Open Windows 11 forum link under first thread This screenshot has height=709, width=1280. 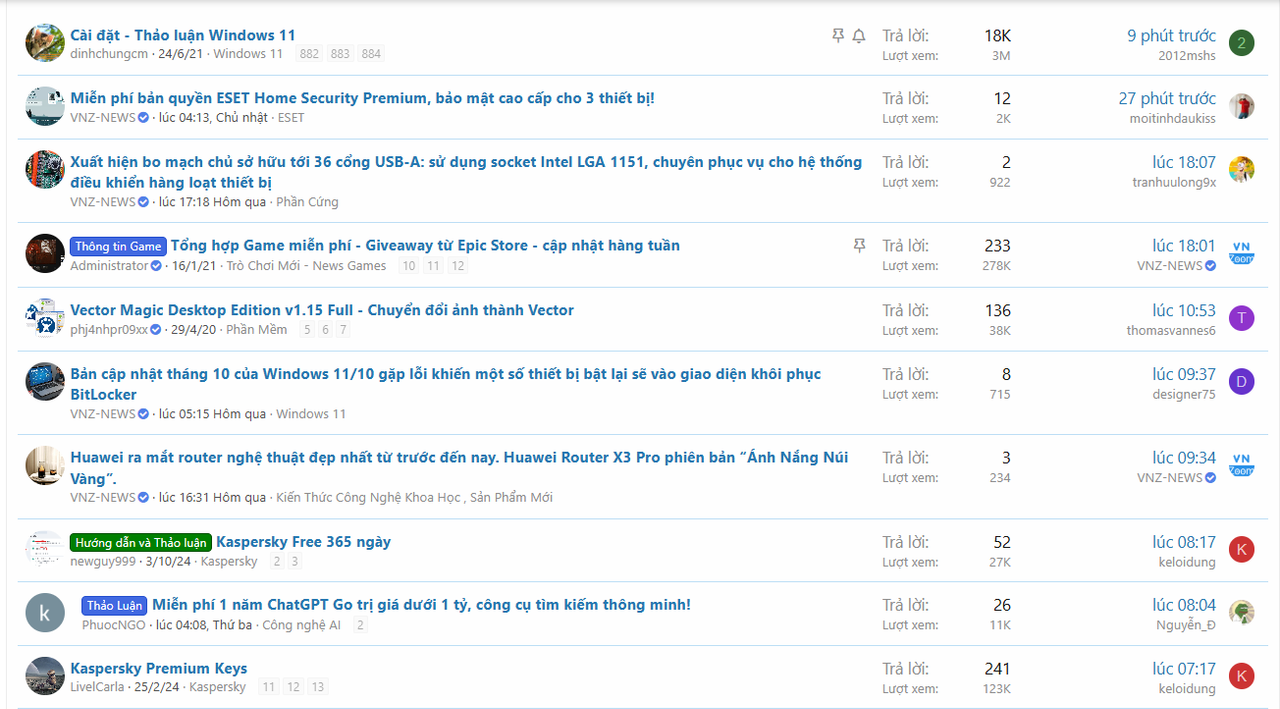click(x=248, y=54)
